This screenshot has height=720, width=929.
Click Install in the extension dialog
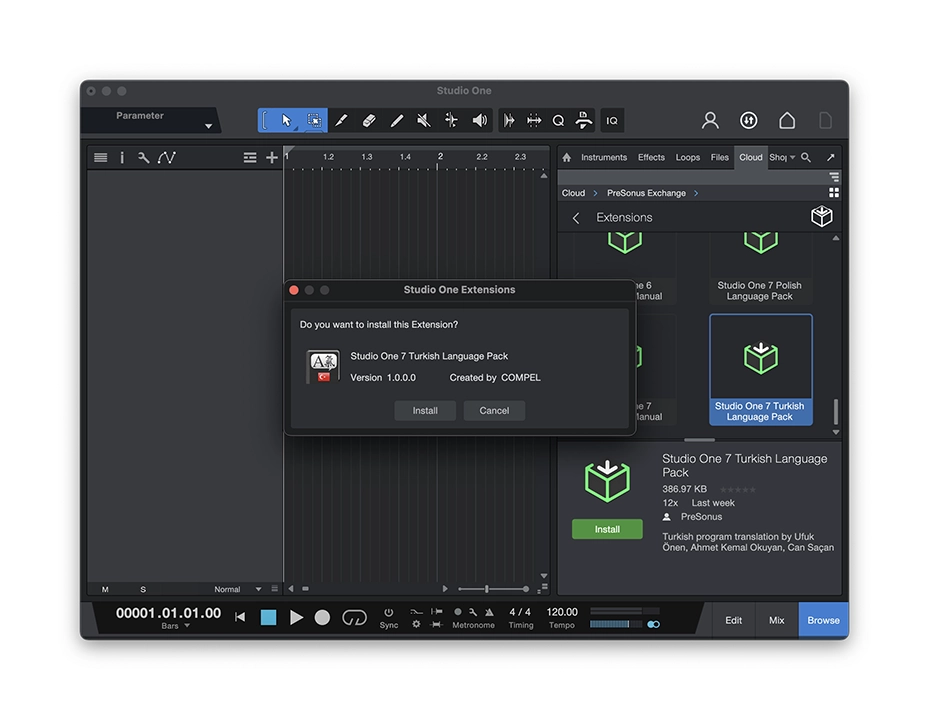[x=425, y=410]
